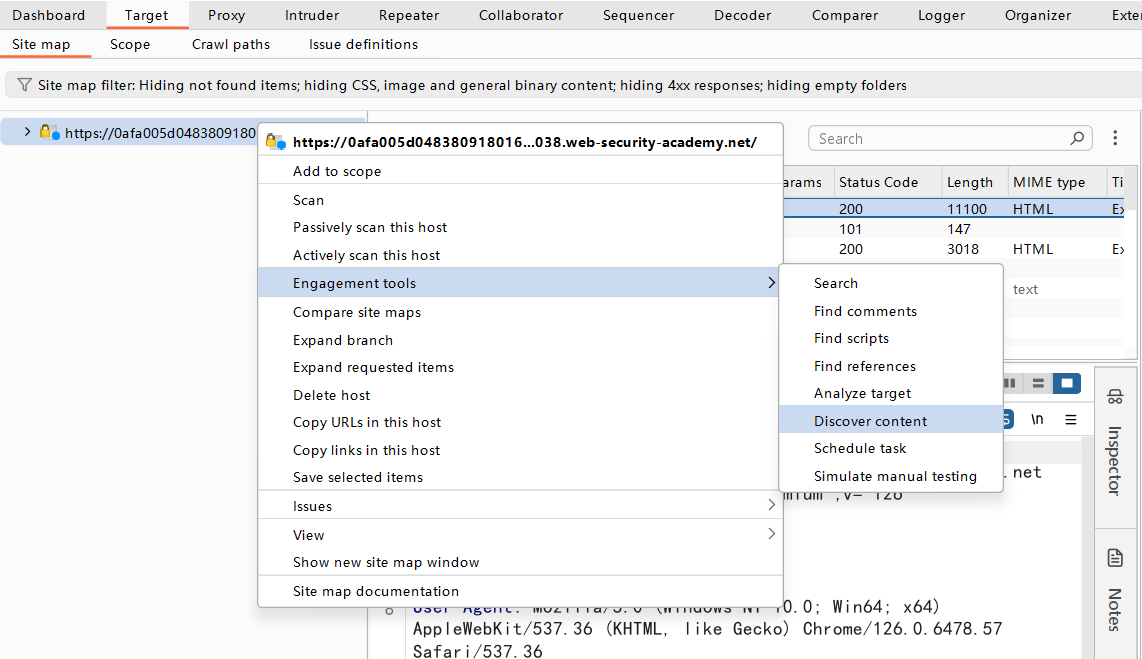
Task: Choose Add to scope in context menu
Action: 337,171
